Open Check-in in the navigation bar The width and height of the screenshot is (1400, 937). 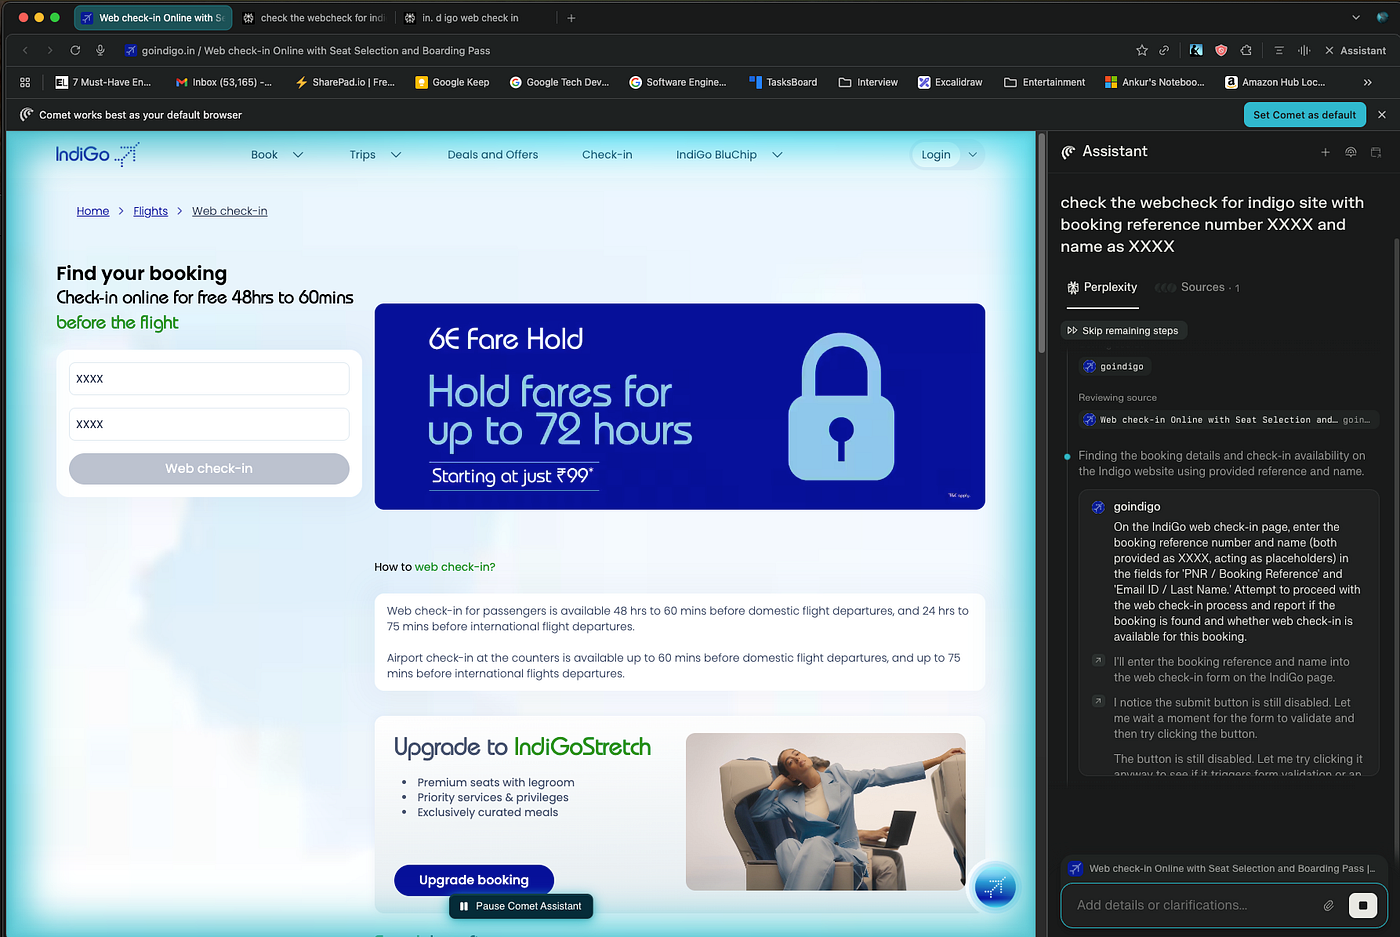(607, 155)
